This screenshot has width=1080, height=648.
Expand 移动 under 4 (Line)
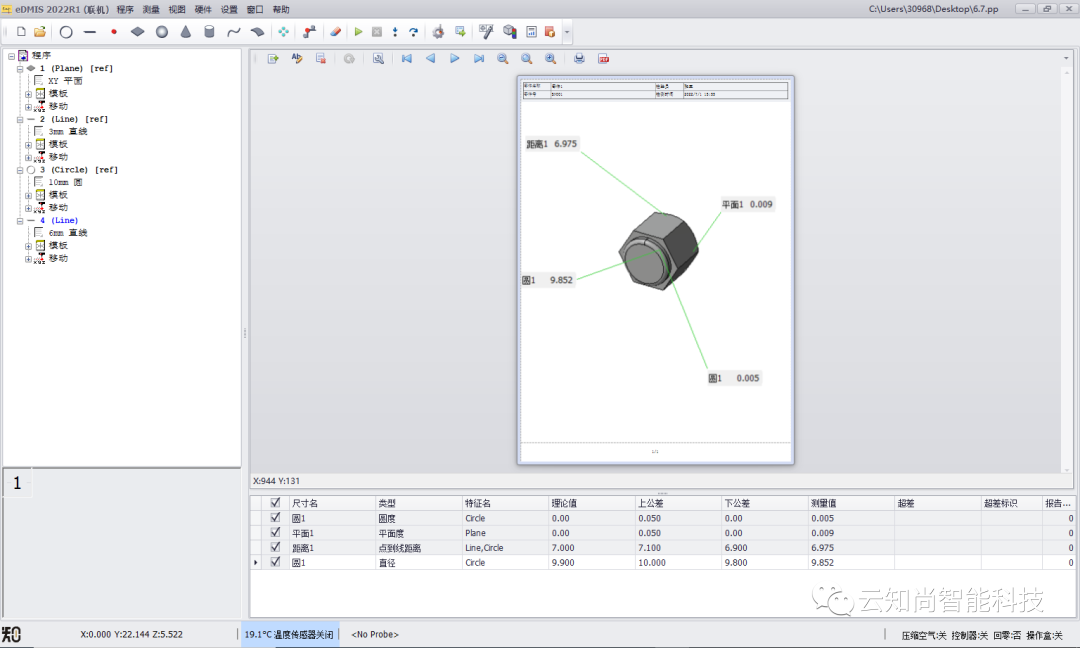click(29, 258)
